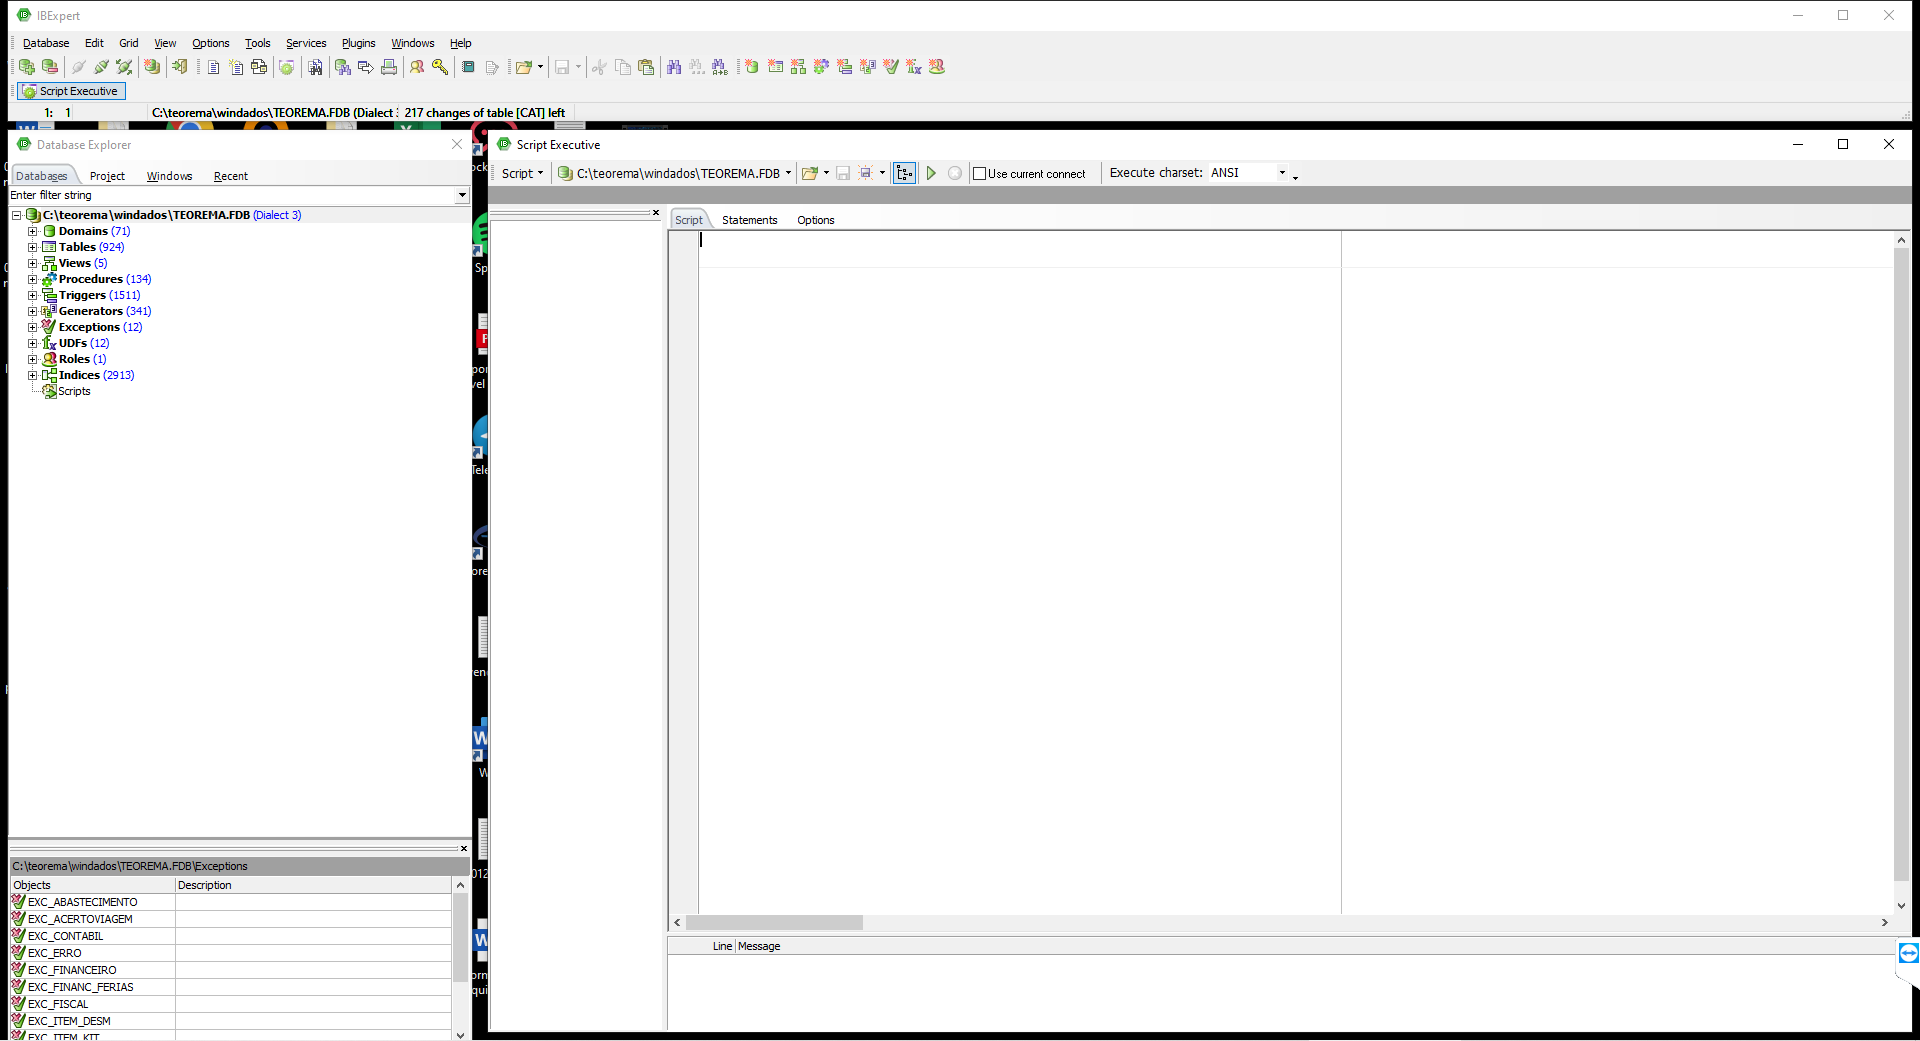Image resolution: width=1920 pixels, height=1041 pixels.
Task: Click the Reconnect to database icon
Action: point(124,67)
